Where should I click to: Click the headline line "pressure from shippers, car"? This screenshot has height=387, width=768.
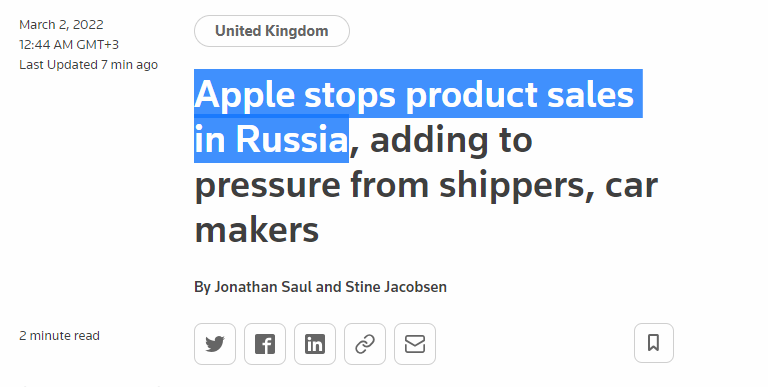(426, 185)
